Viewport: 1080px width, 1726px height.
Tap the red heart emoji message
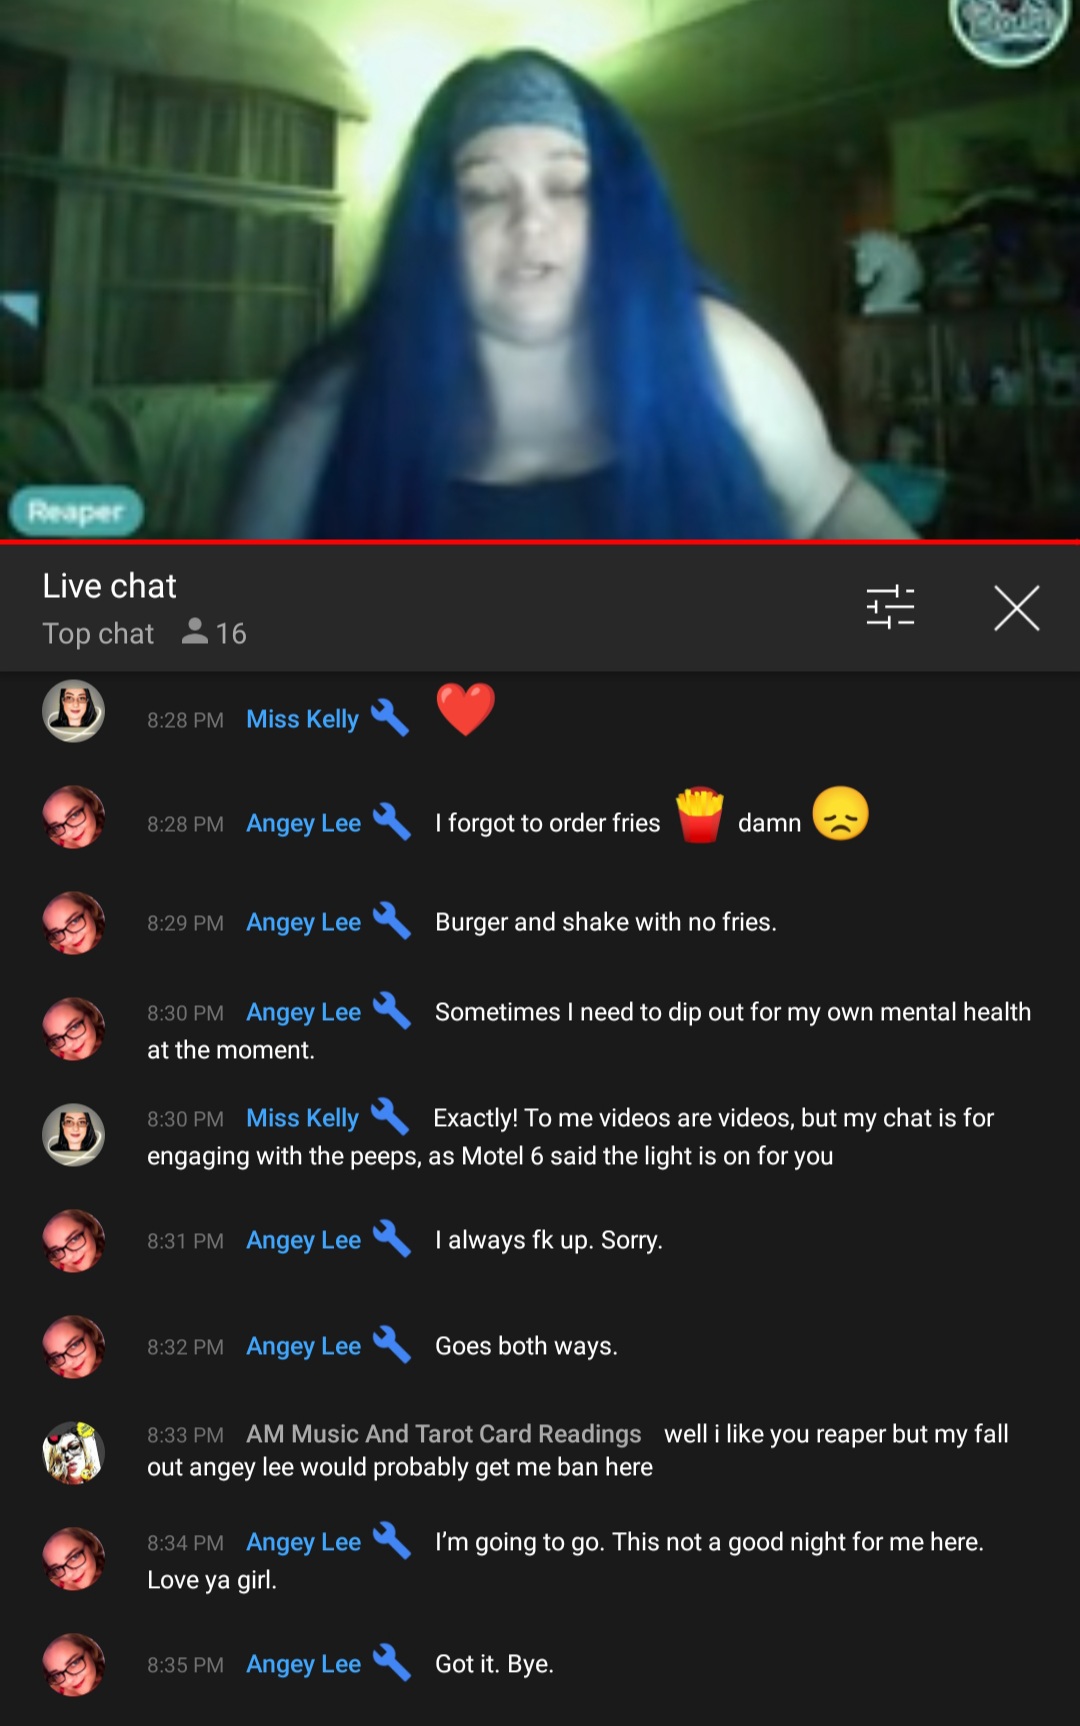coord(466,709)
